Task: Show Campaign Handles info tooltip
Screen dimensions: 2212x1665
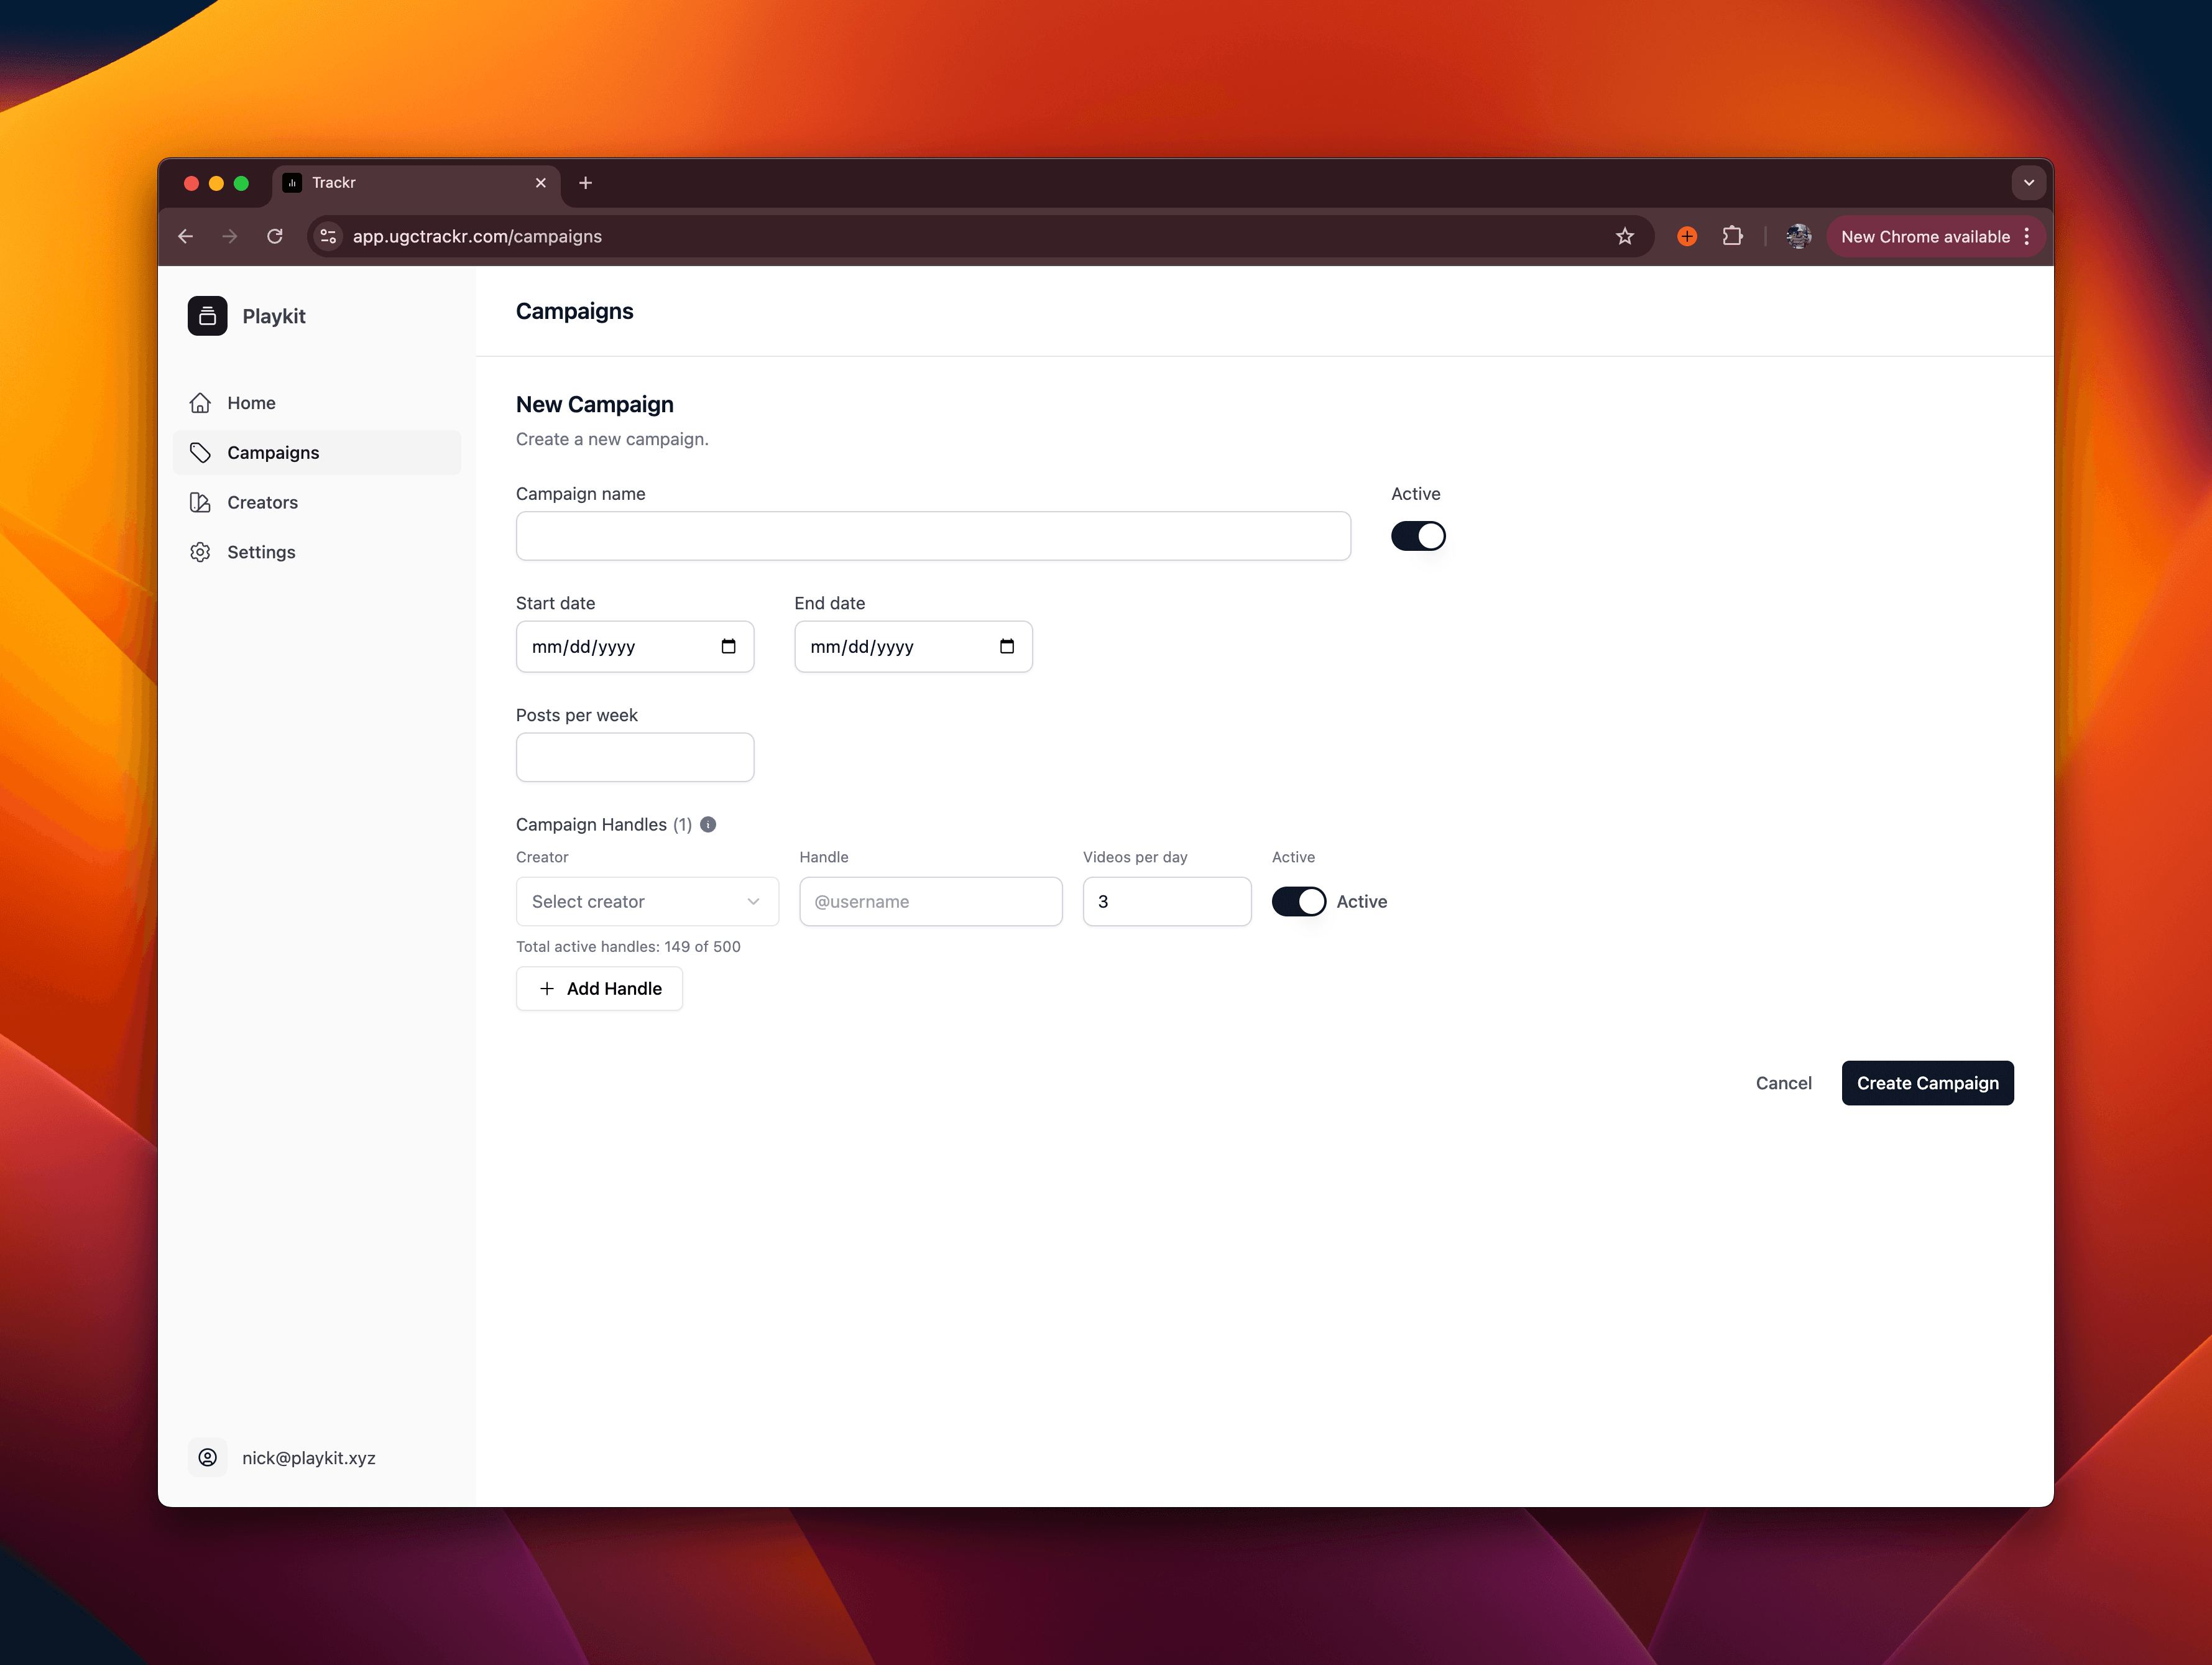Action: pyautogui.click(x=708, y=825)
